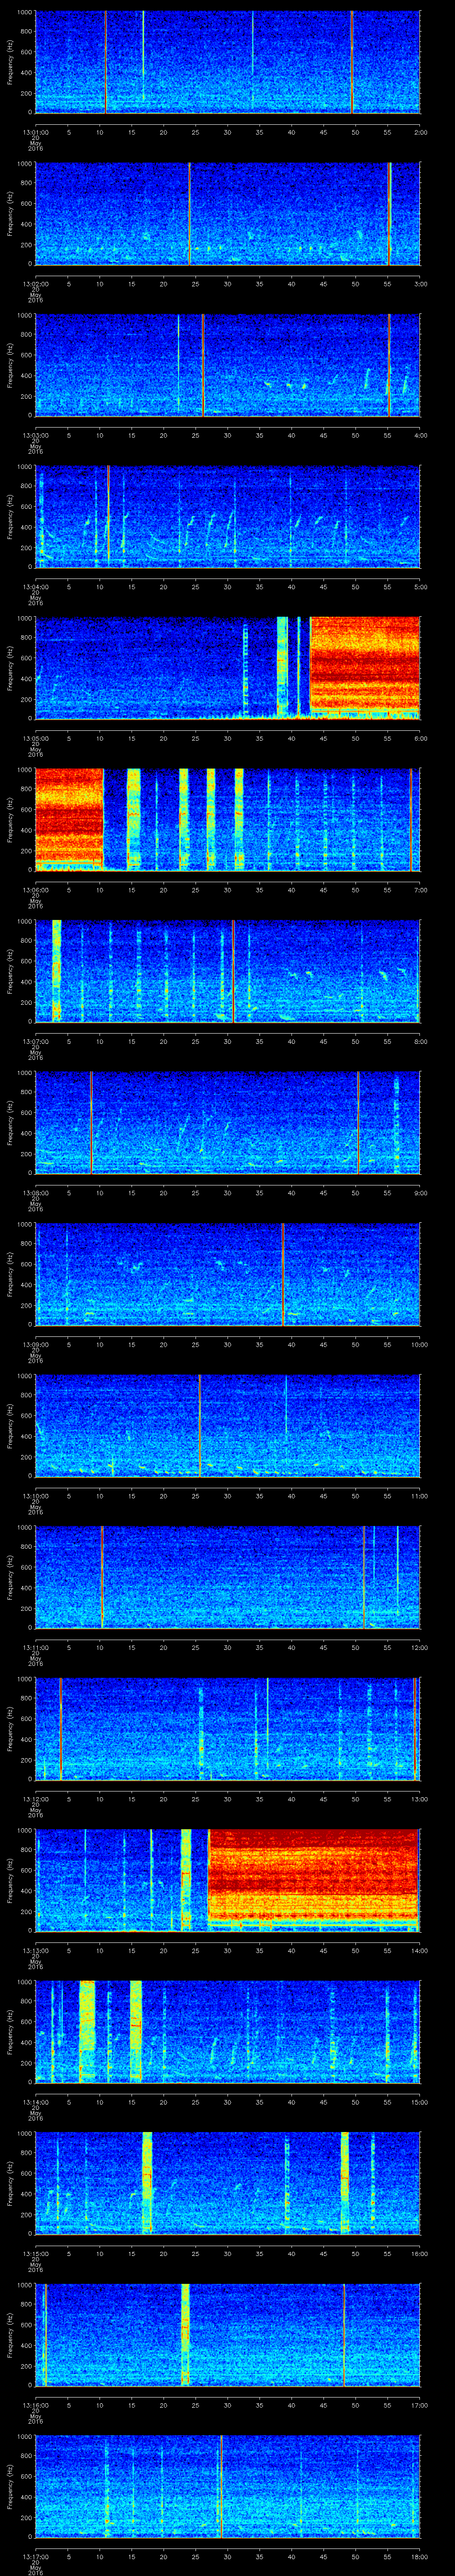The width and height of the screenshot is (455, 2576).
Task: Click the spectrogram panel starting at 13:01:00
Action: click(x=228, y=62)
